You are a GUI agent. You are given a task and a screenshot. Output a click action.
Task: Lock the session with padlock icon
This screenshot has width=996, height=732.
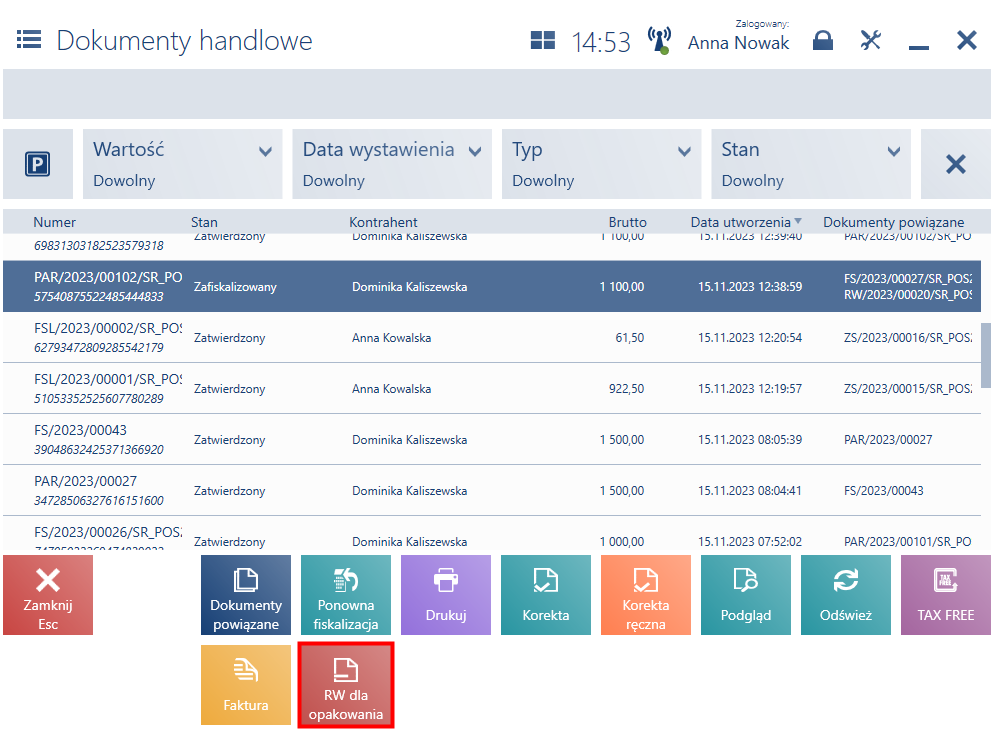pos(823,41)
